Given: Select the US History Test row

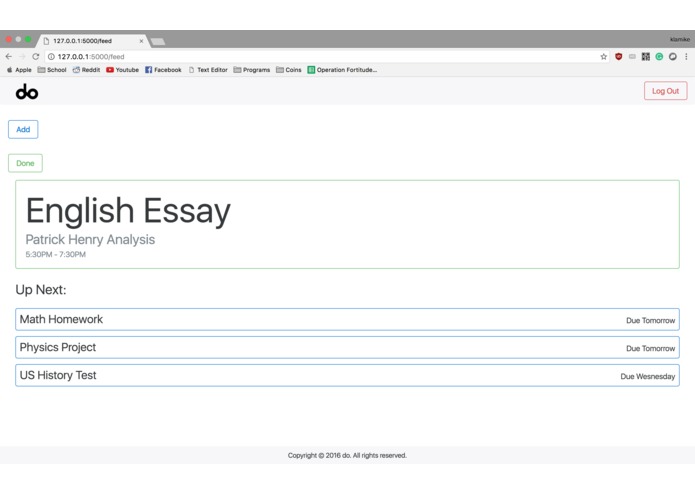Looking at the screenshot, I should click(x=347, y=375).
